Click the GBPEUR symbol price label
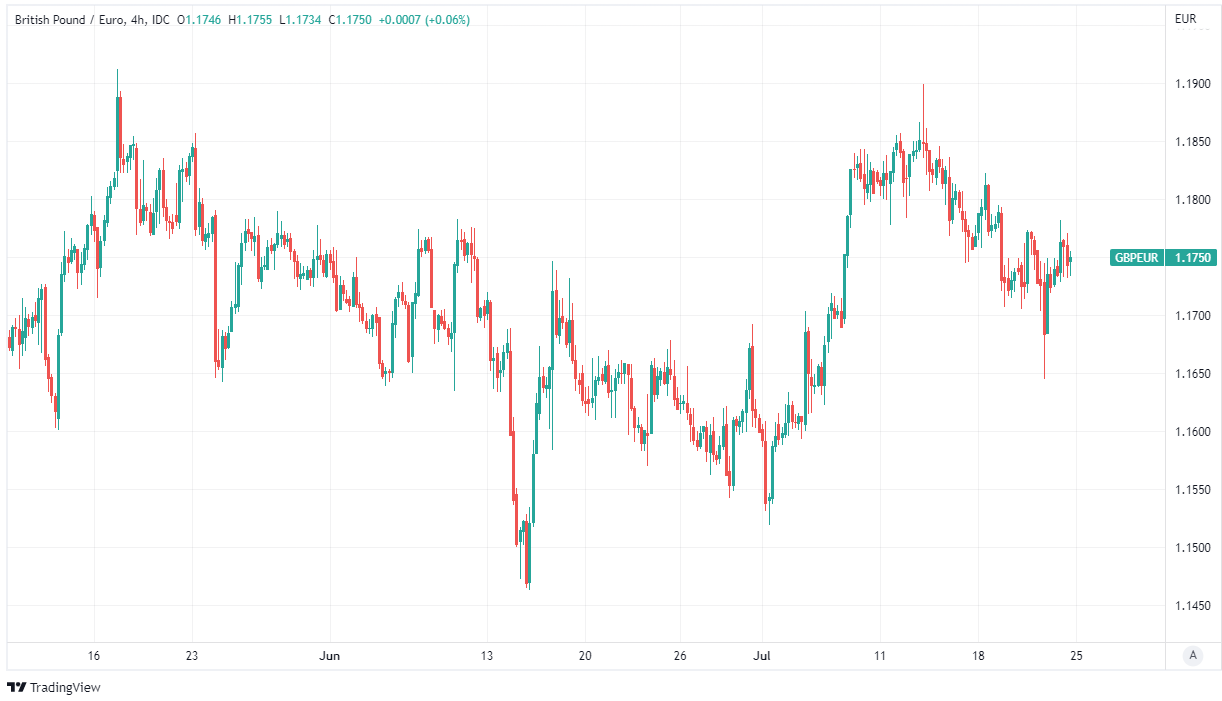The height and width of the screenshot is (701, 1222). tap(1137, 258)
